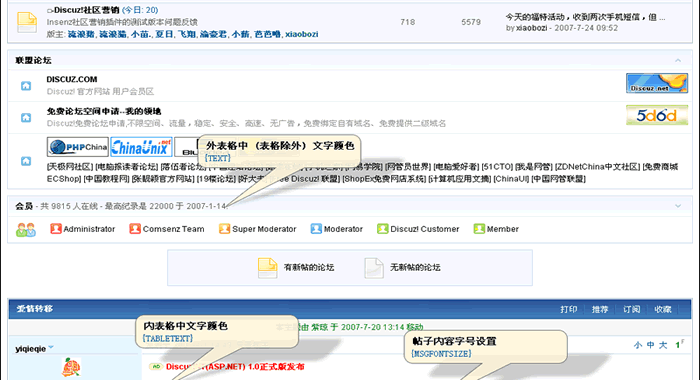The width and height of the screenshot is (700, 380).
Task: Open the PHPChina partner logo
Action: 78,147
